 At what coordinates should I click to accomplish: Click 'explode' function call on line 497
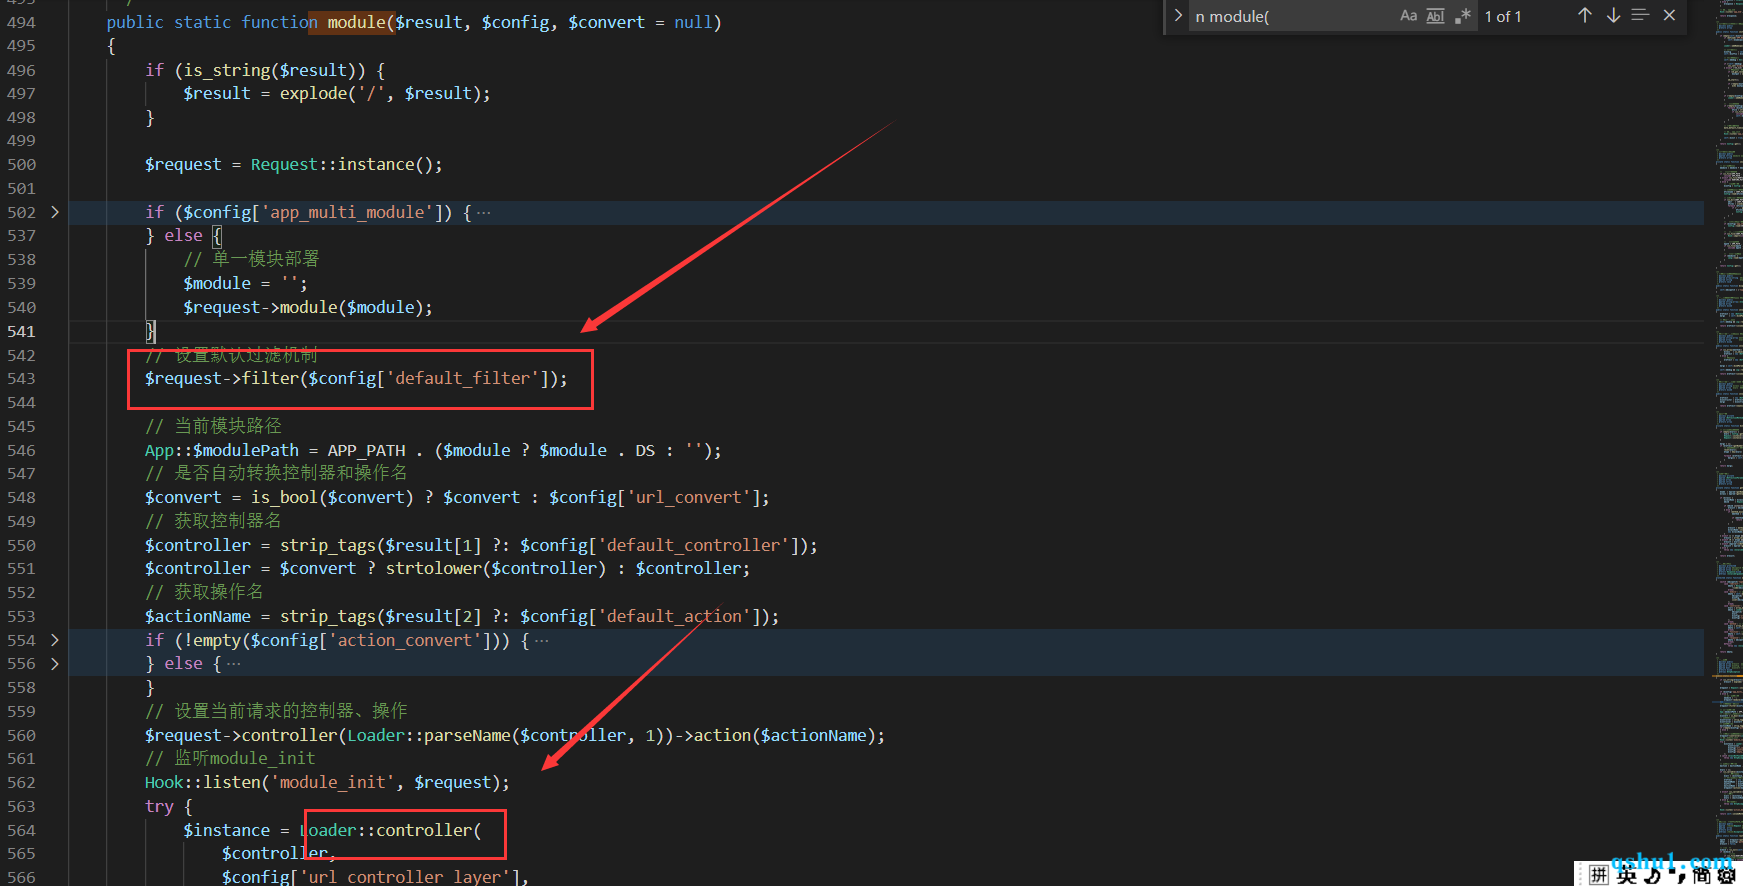click(313, 93)
